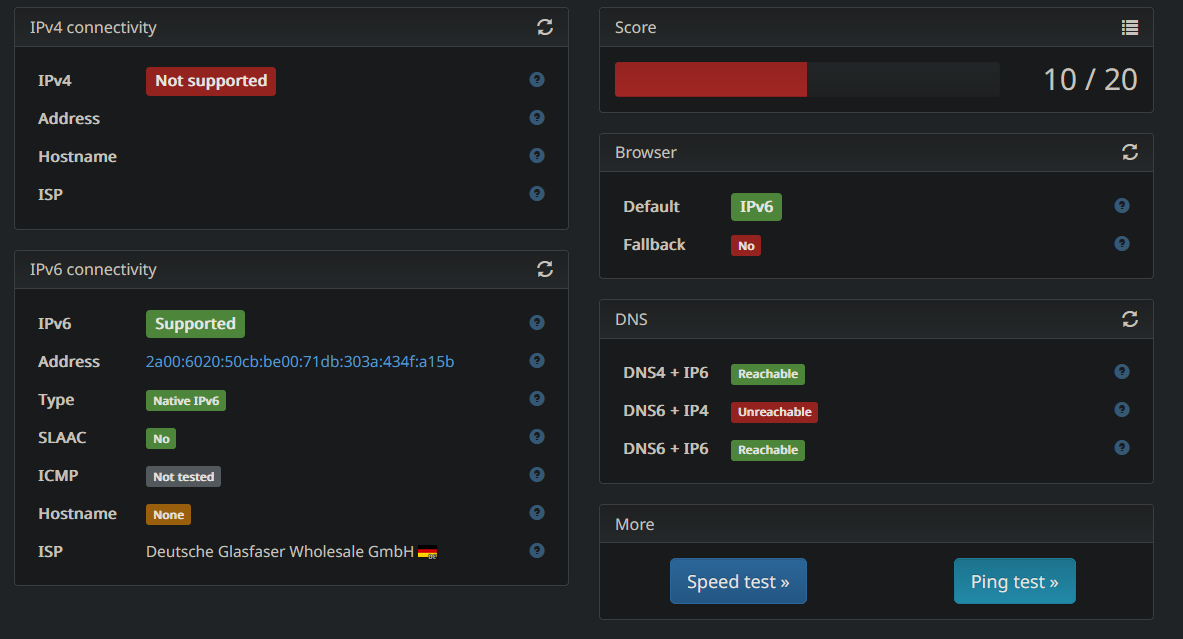
Task: Click the Native IPv6 type badge
Action: pos(186,401)
